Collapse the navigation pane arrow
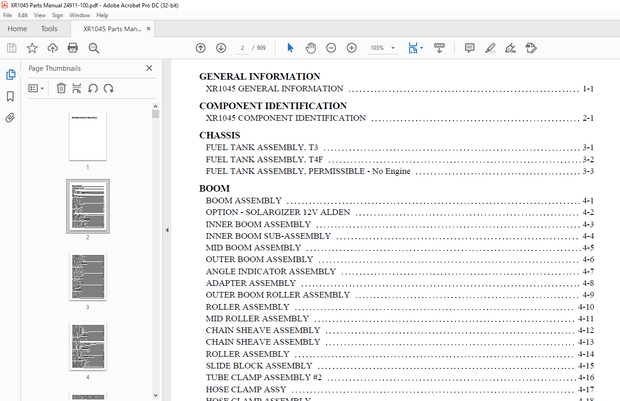 pyautogui.click(x=167, y=230)
